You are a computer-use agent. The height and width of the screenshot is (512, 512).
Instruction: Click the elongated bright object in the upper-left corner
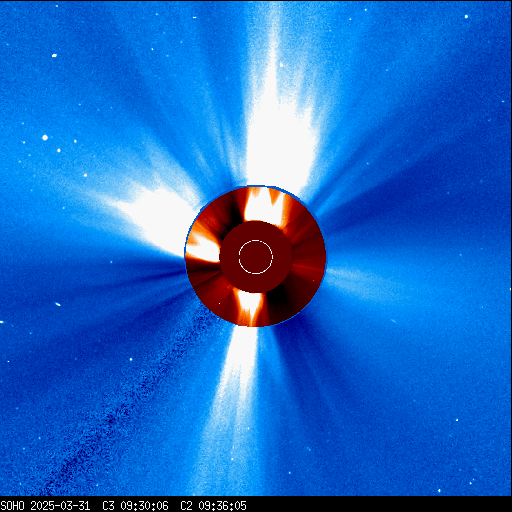click(54, 56)
